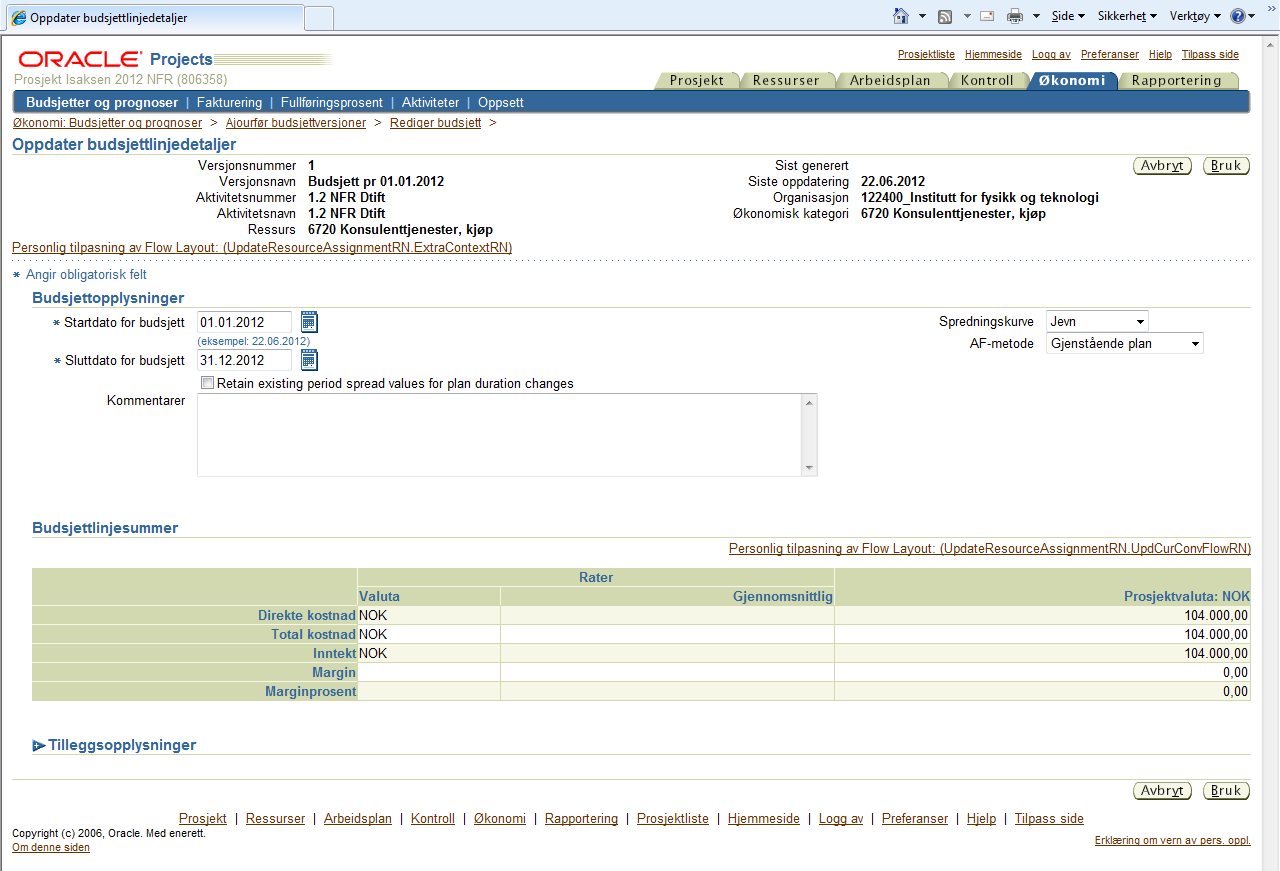
Task: Click the RSS feeds icon in toolbar
Action: pos(945,16)
